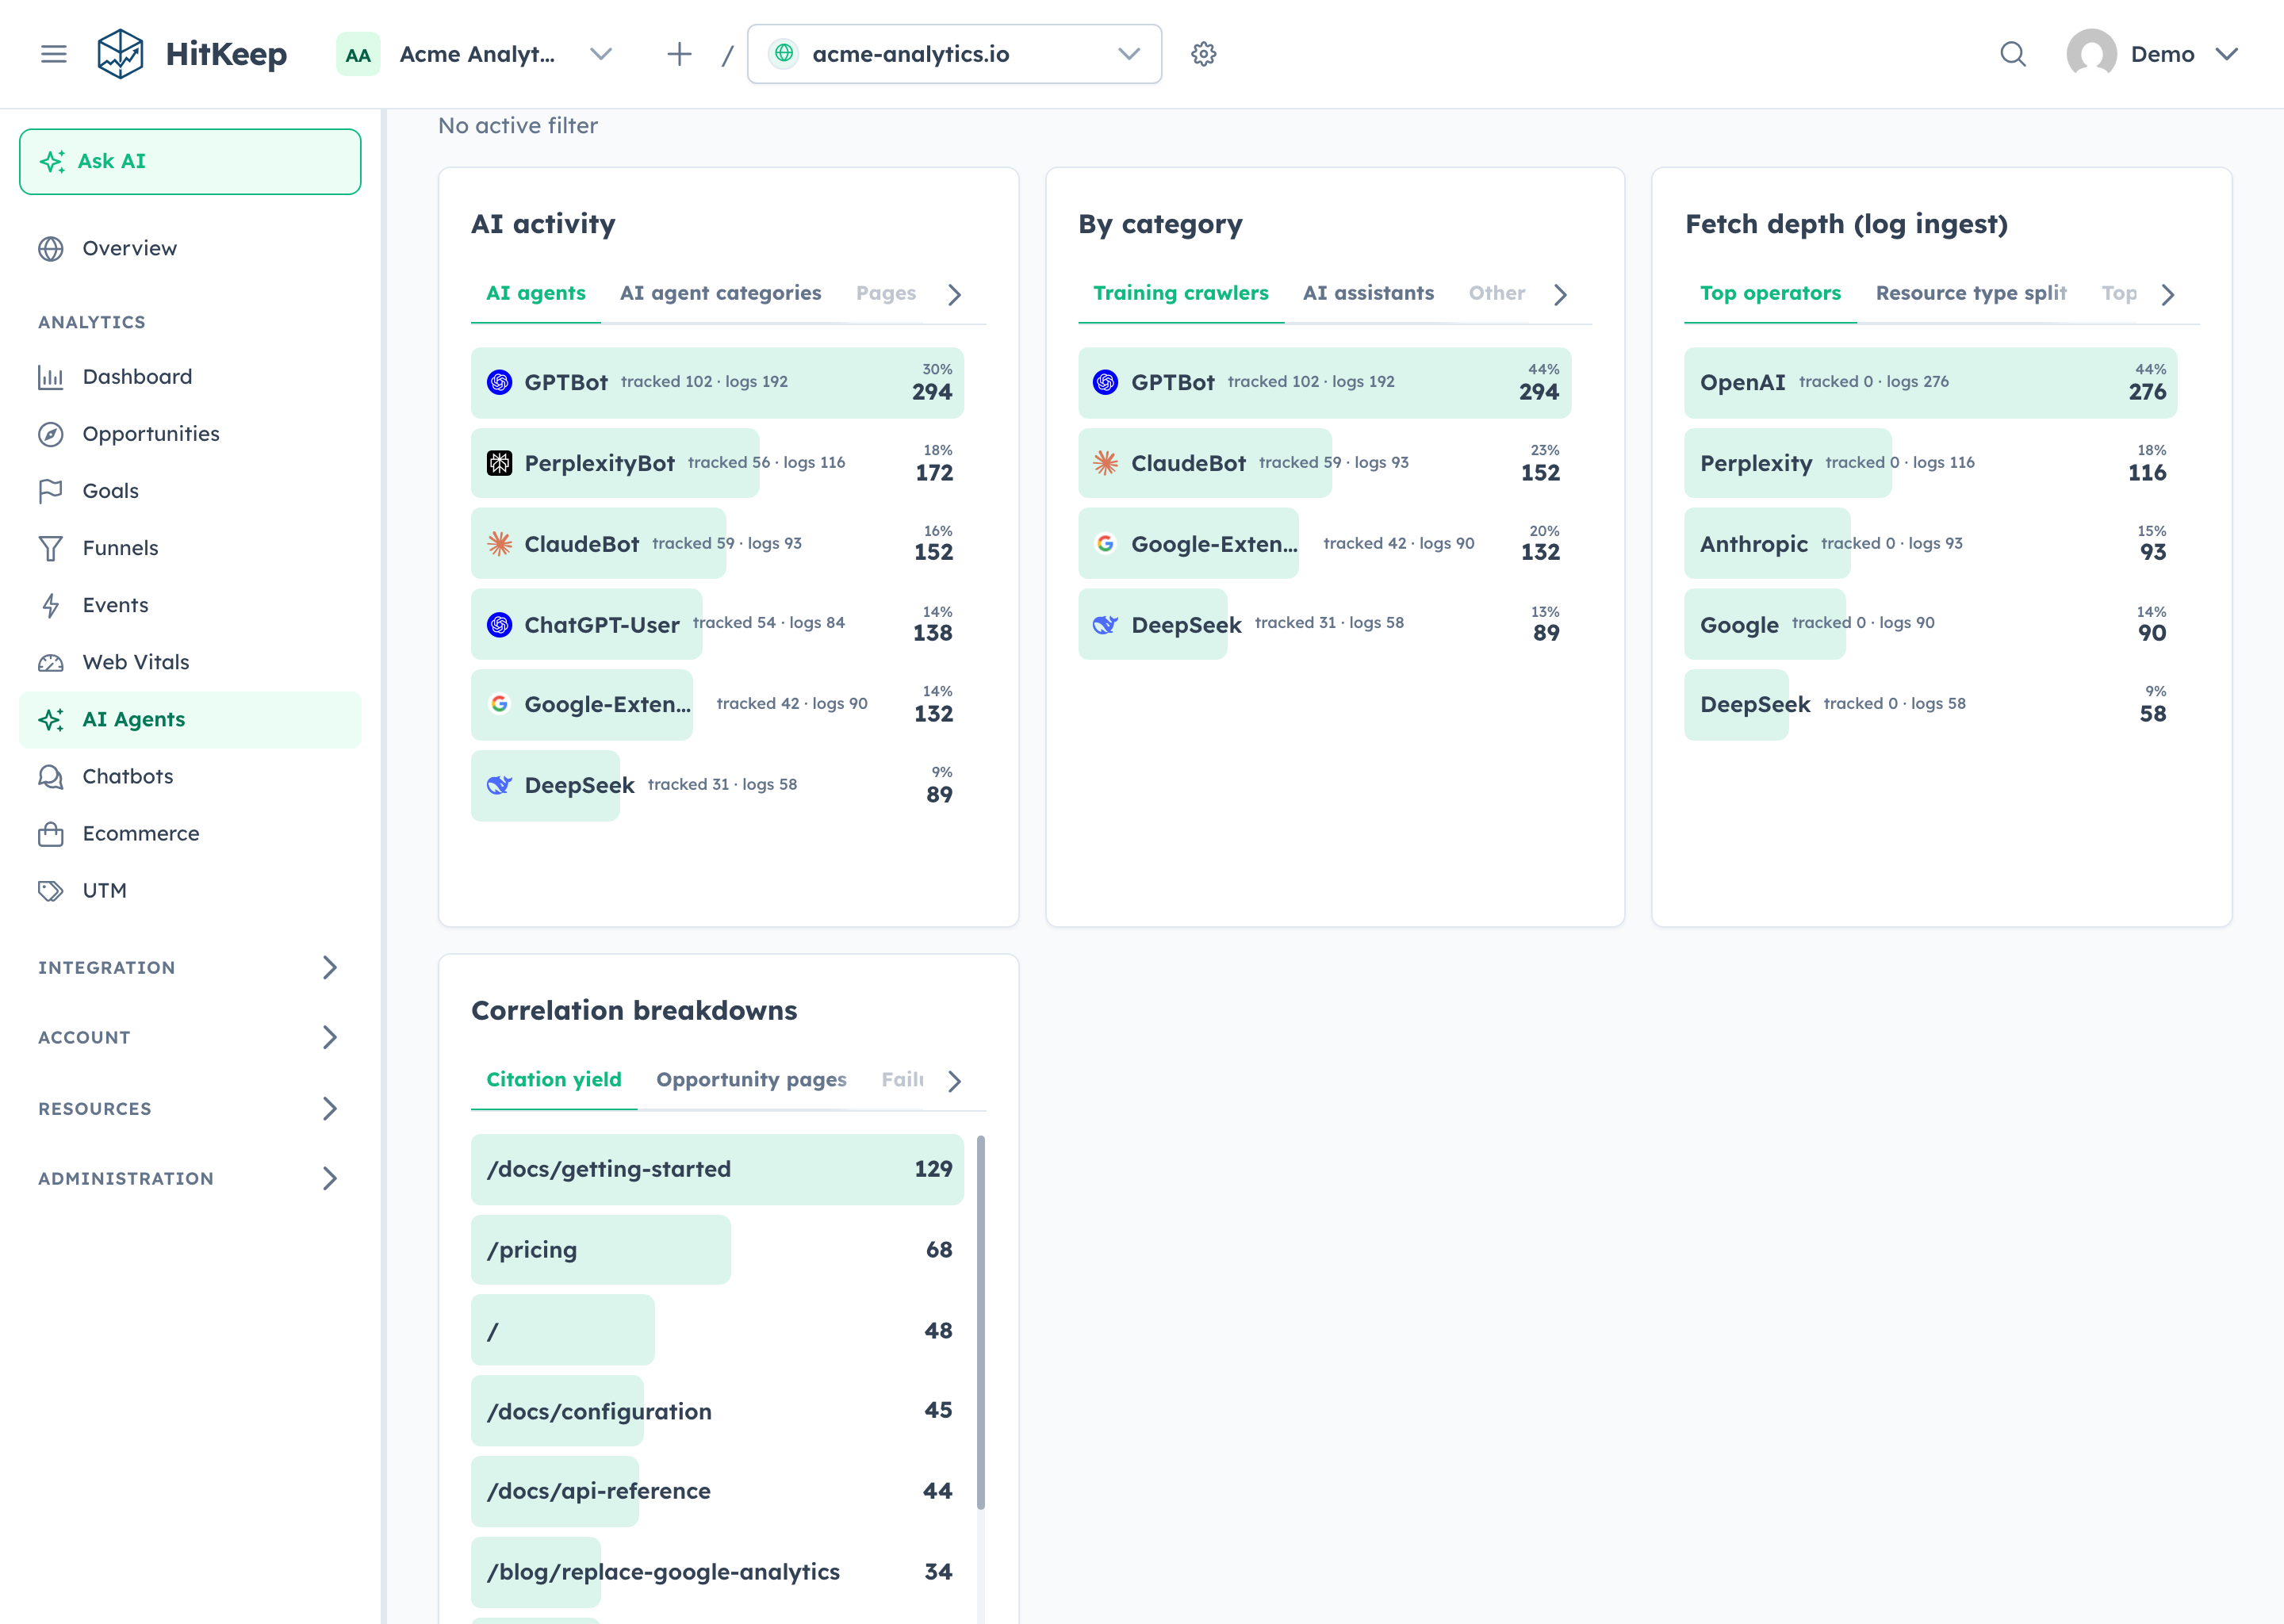Click the /docs/getting-started row
Viewport: 2284px width, 1624px height.
(x=717, y=1169)
